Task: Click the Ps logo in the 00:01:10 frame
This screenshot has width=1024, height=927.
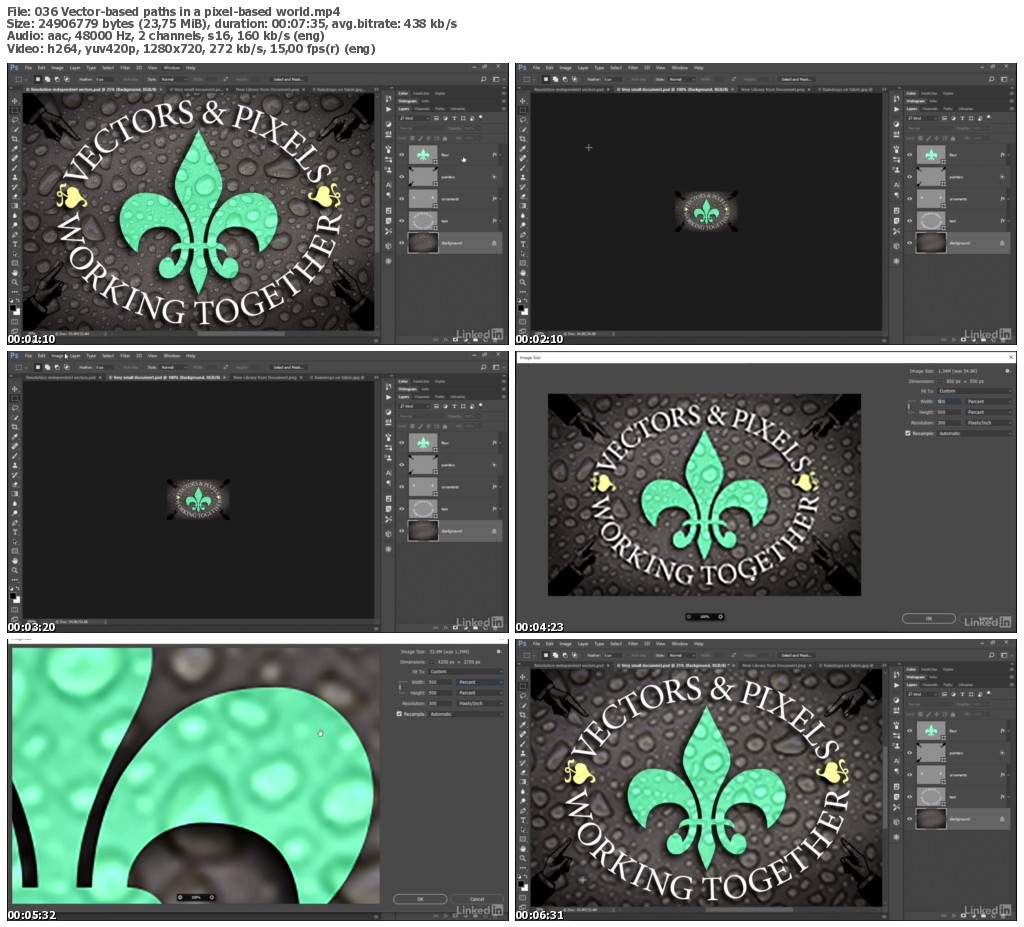Action: click(x=14, y=67)
